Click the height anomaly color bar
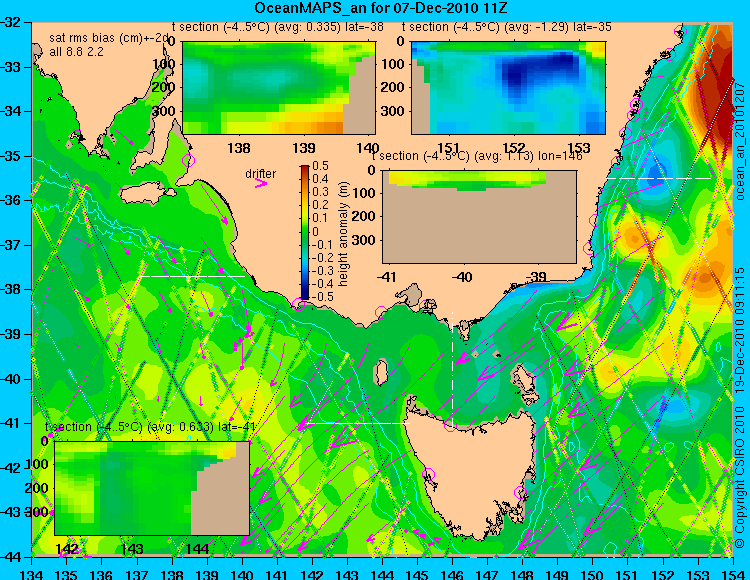Image resolution: width=750 pixels, height=580 pixels. click(305, 233)
